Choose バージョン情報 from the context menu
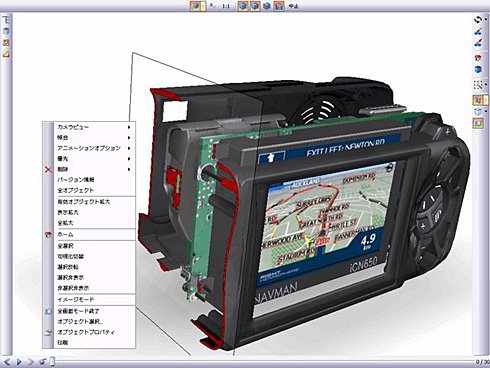This screenshot has width=490, height=368. click(x=89, y=180)
